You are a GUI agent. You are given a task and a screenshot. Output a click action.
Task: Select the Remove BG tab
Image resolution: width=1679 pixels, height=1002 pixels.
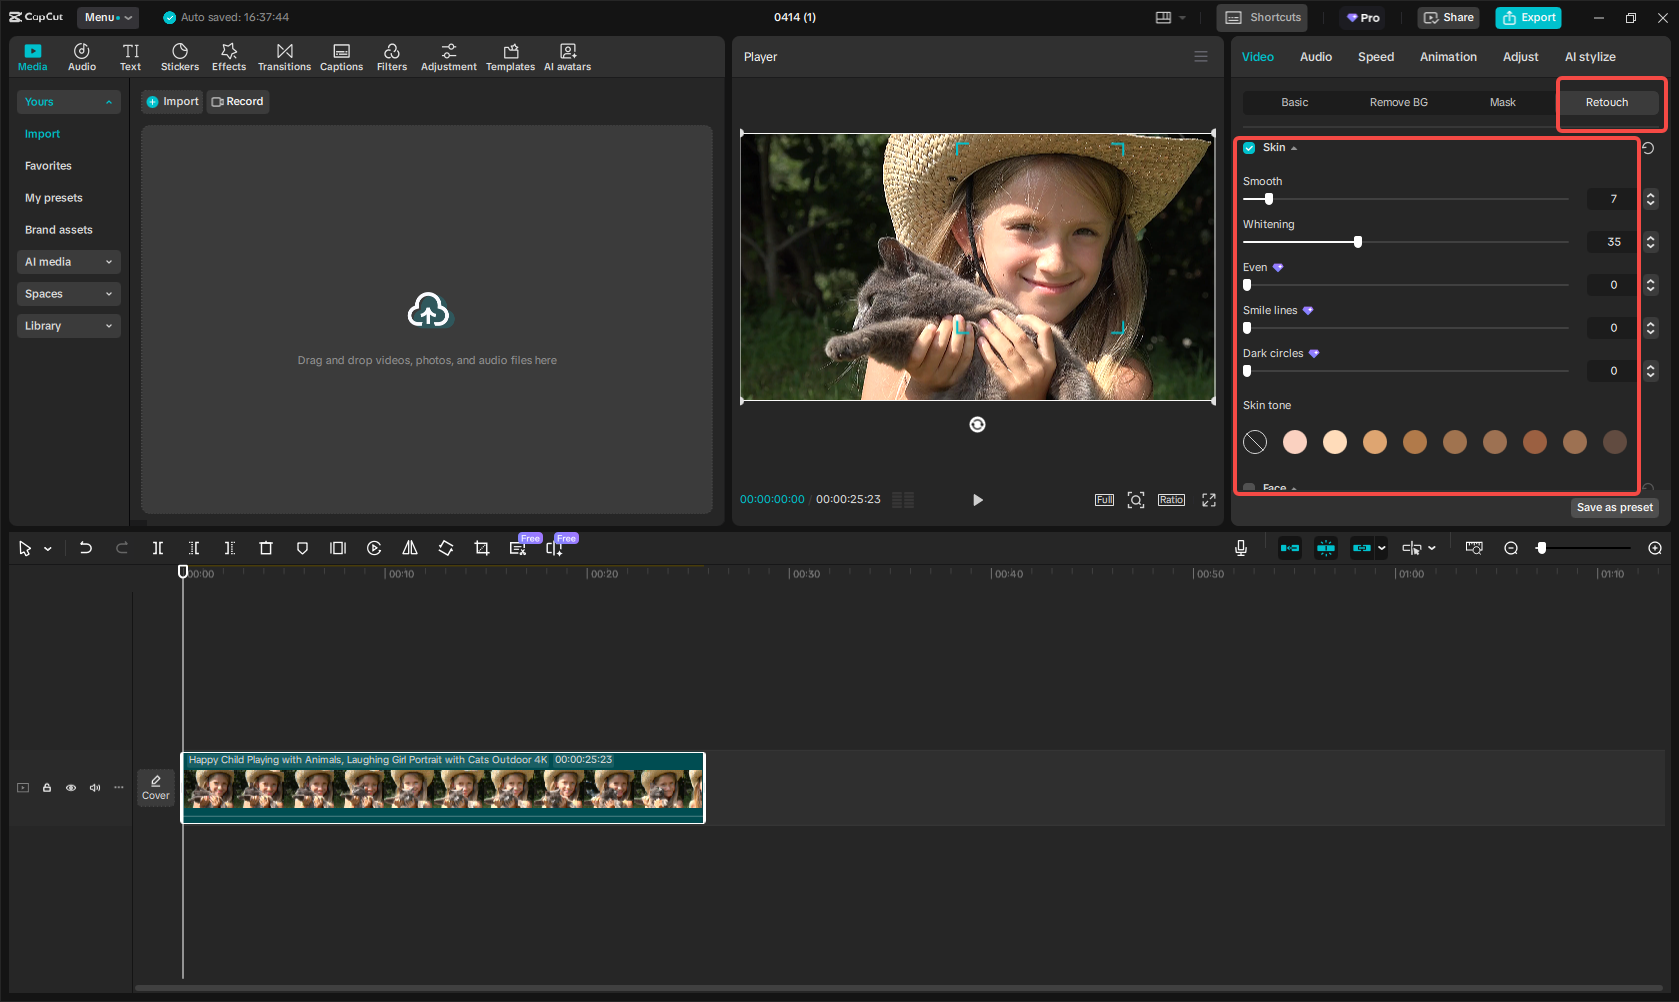(1398, 102)
